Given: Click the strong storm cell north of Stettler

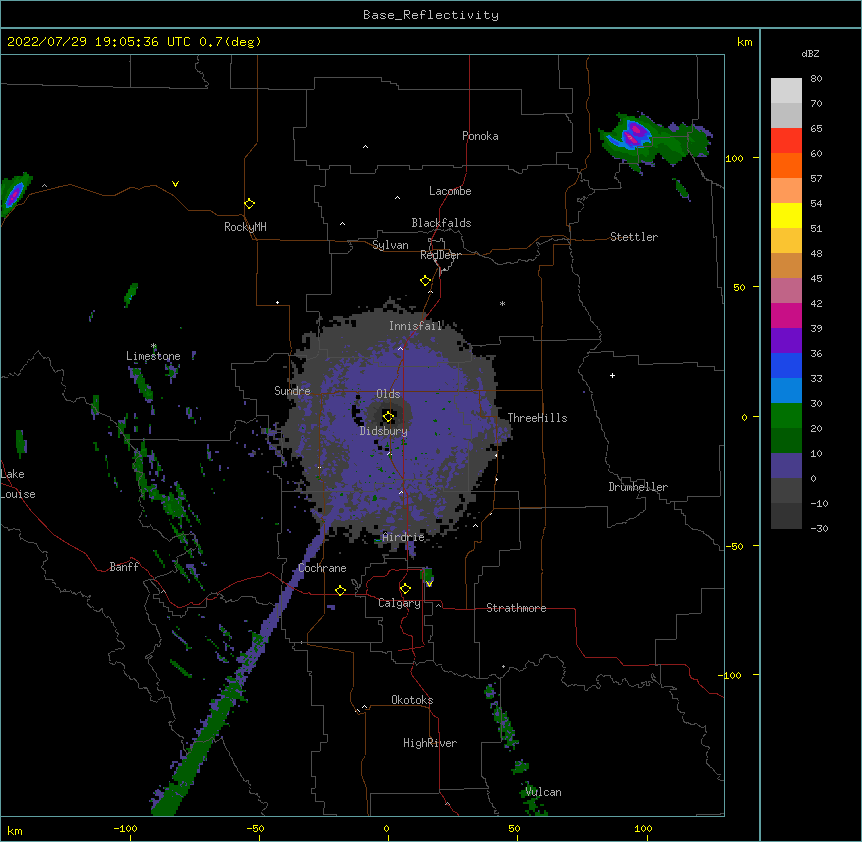Looking at the screenshot, I should 635,135.
